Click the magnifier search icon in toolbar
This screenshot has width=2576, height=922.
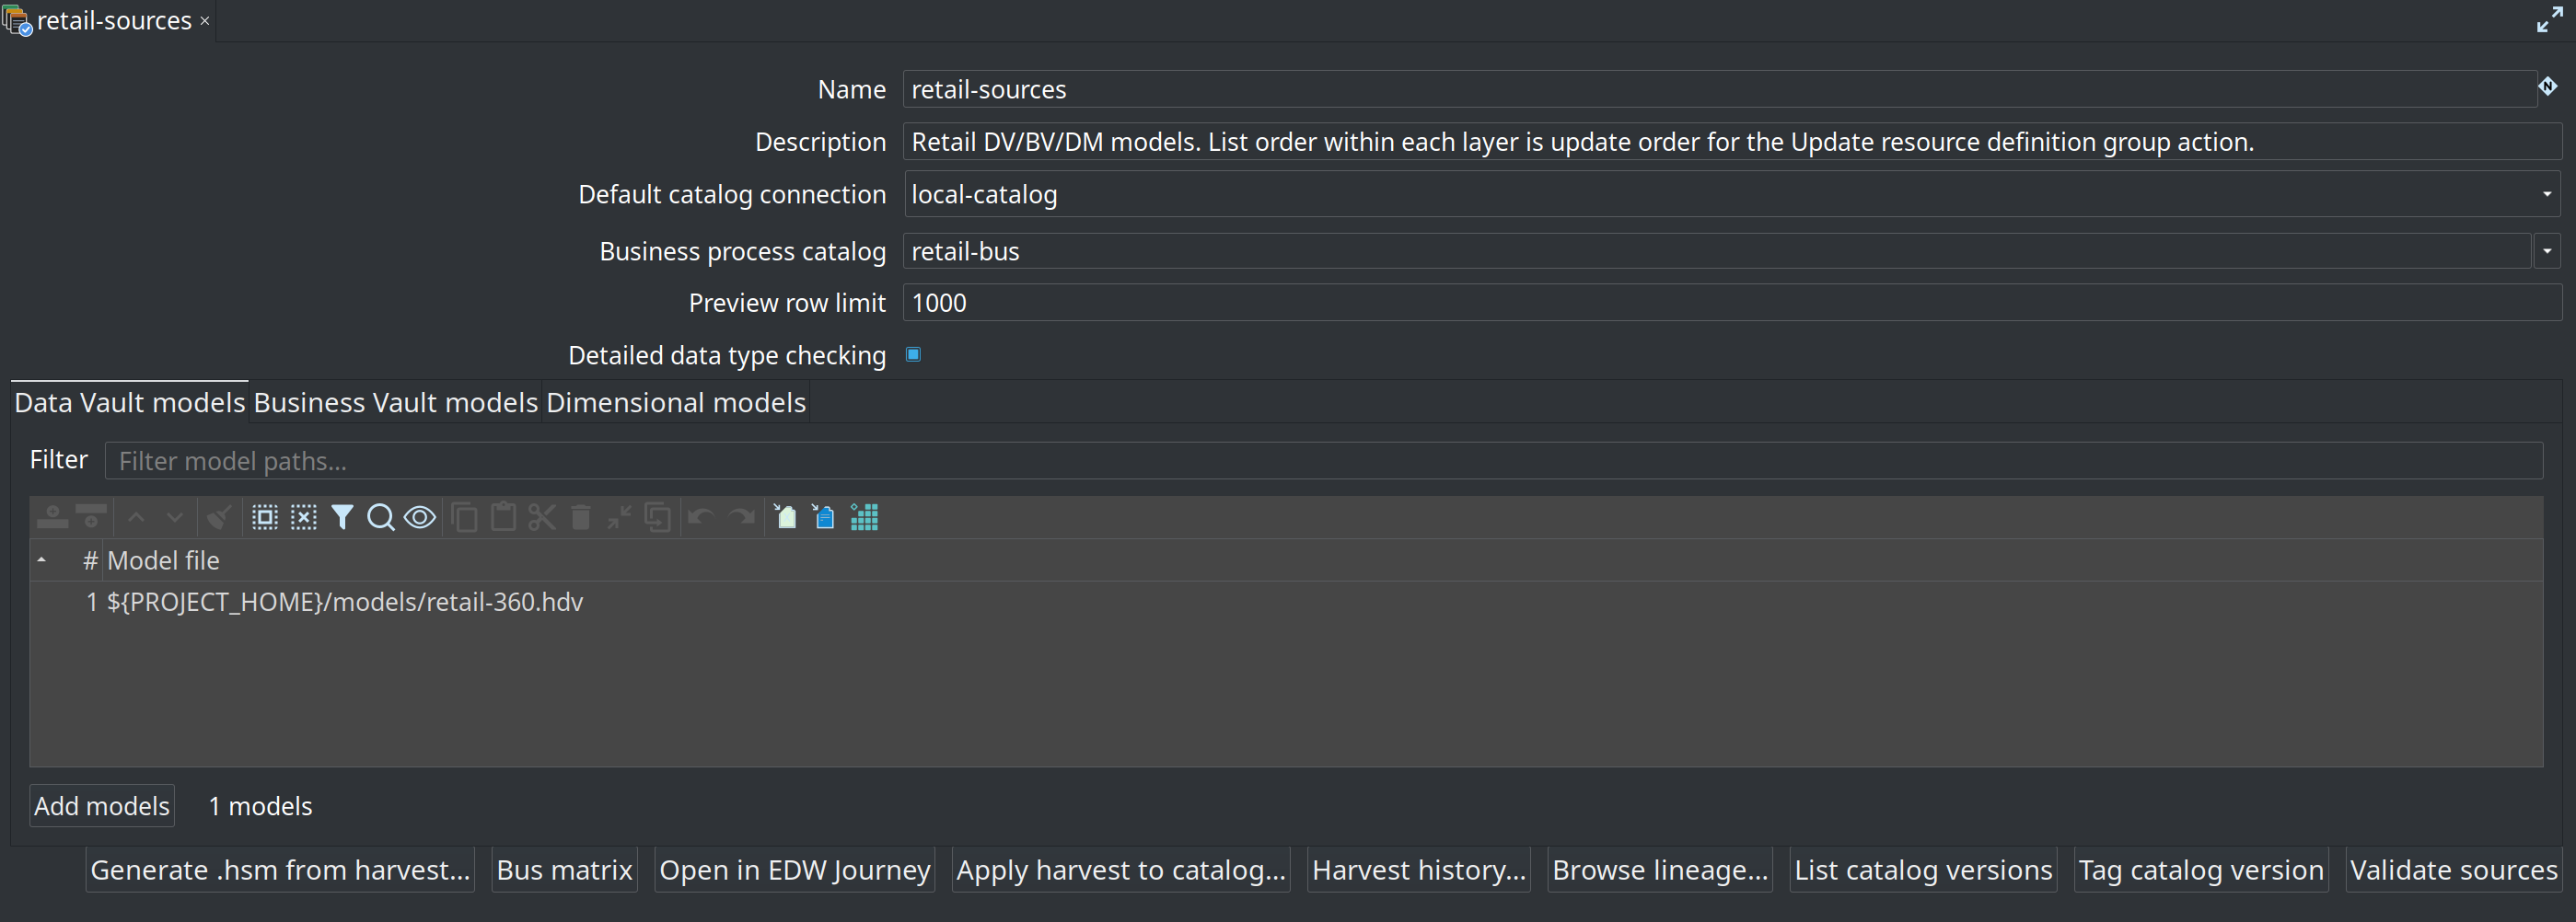380,517
